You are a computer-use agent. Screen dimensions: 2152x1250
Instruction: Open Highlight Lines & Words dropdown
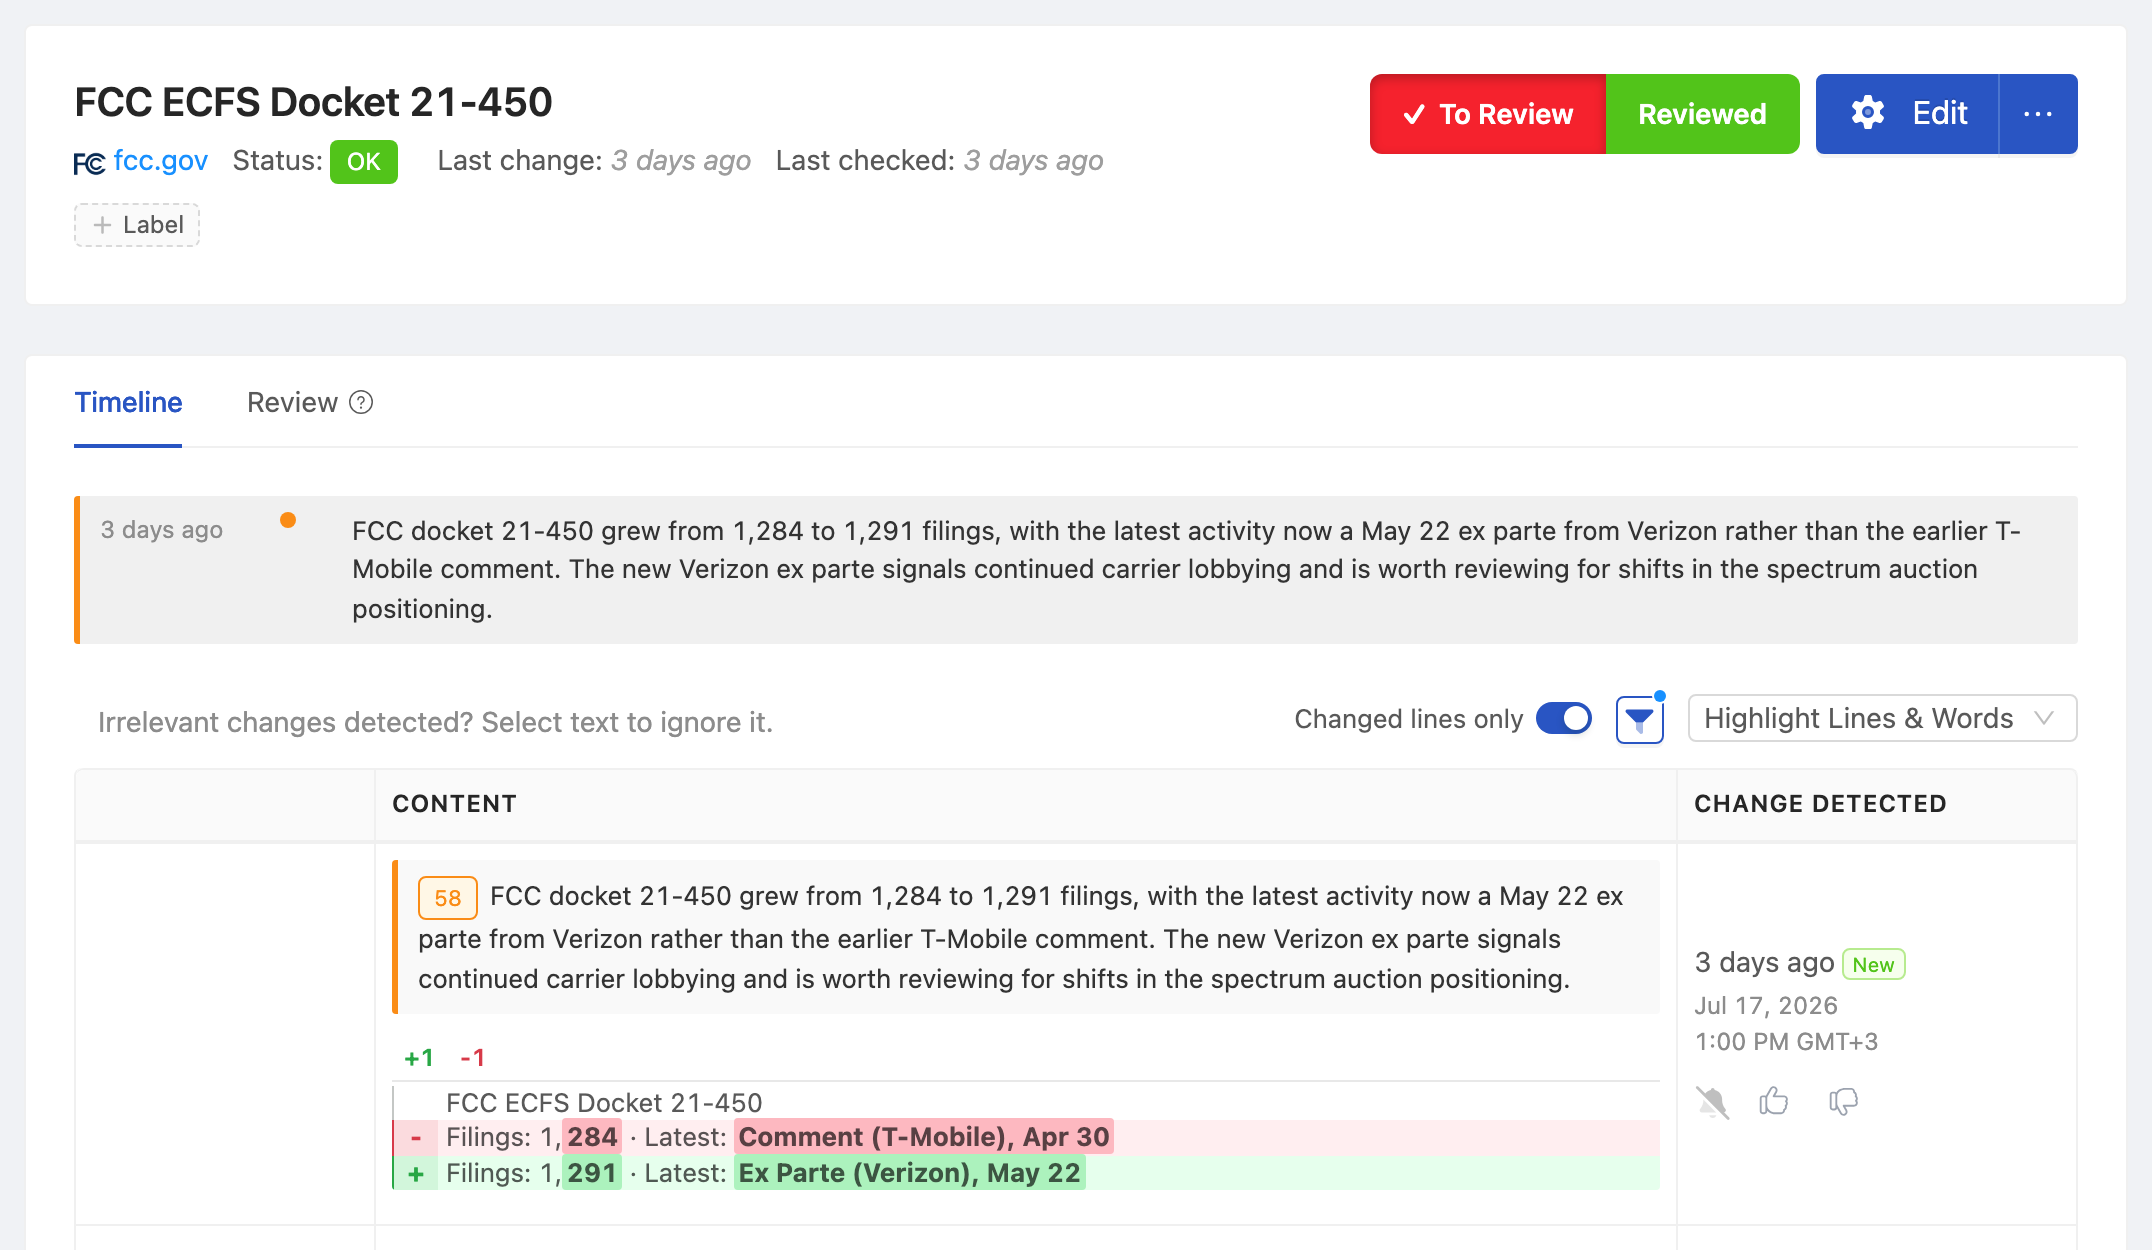click(1882, 719)
